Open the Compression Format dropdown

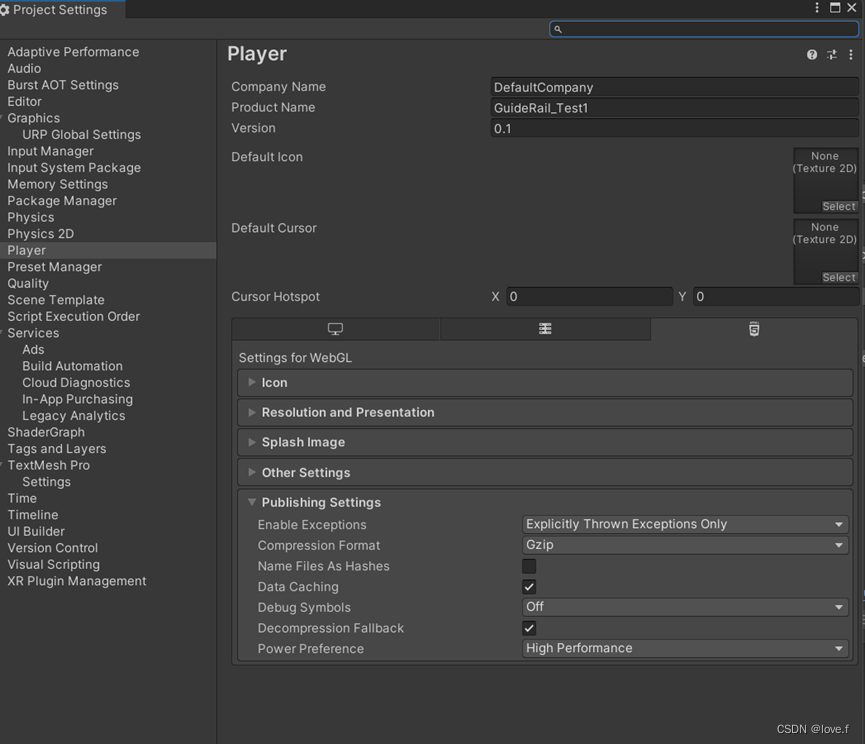pos(685,545)
